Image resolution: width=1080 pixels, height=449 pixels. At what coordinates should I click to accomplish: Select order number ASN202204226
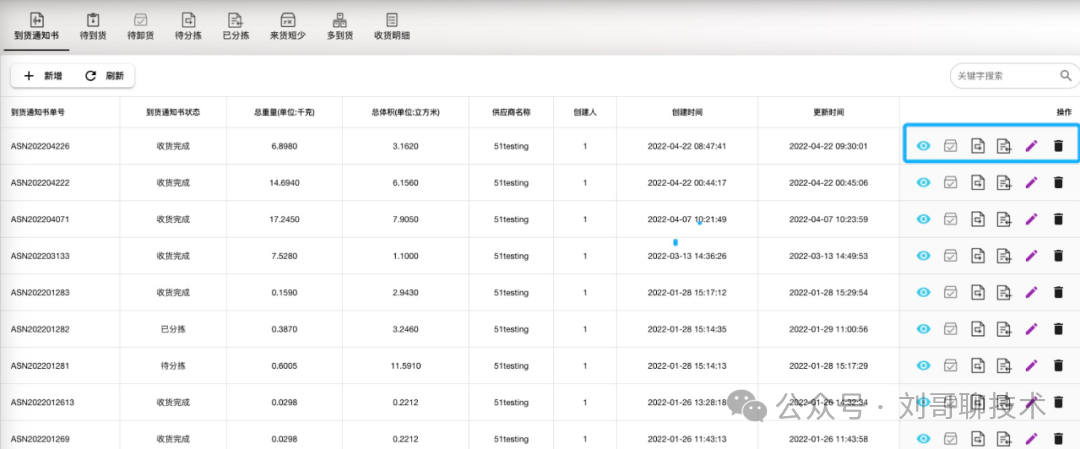40,146
